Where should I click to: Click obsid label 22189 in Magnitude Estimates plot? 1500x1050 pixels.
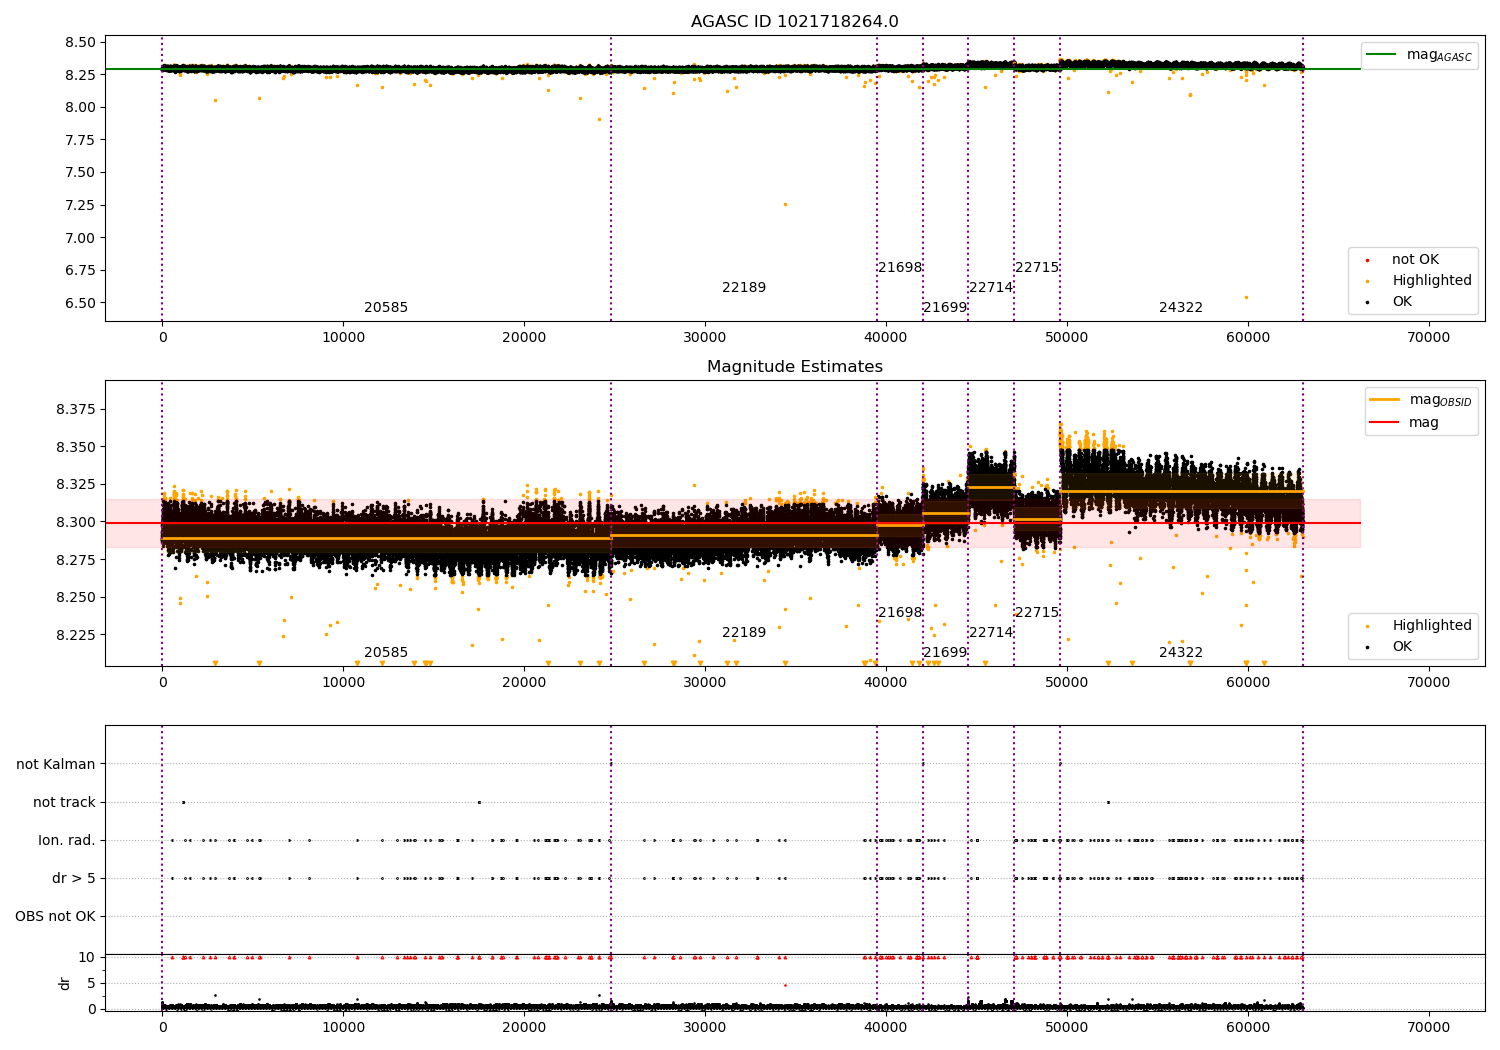coord(744,633)
